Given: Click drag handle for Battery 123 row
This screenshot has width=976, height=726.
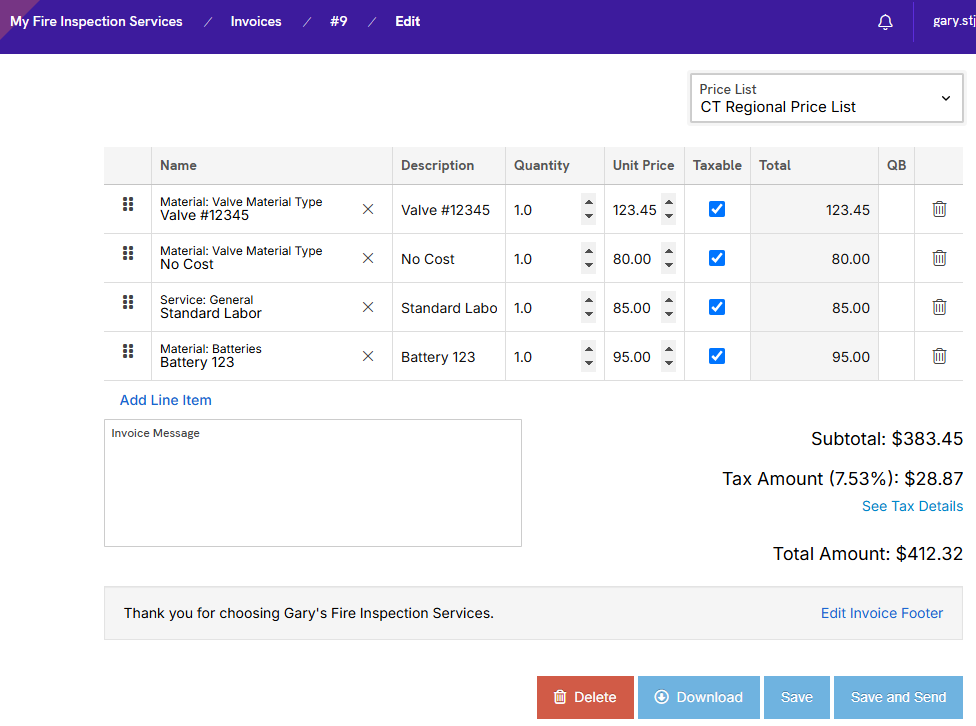Looking at the screenshot, I should click(128, 351).
